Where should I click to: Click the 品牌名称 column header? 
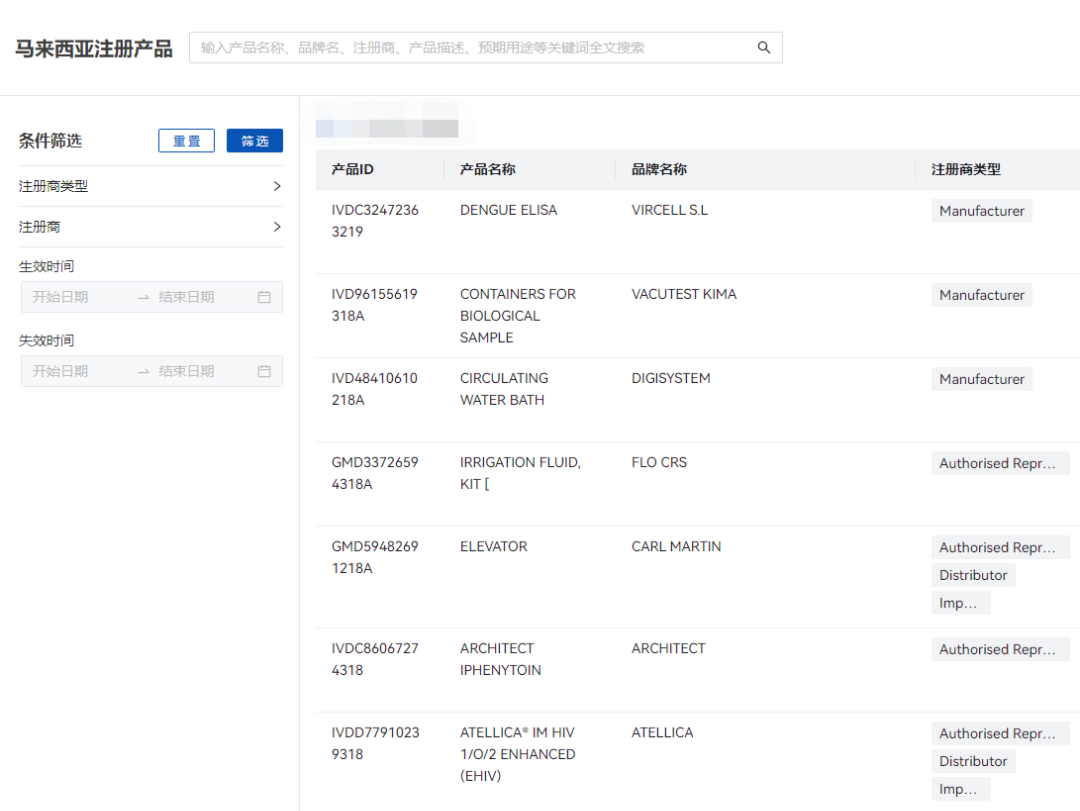click(659, 170)
